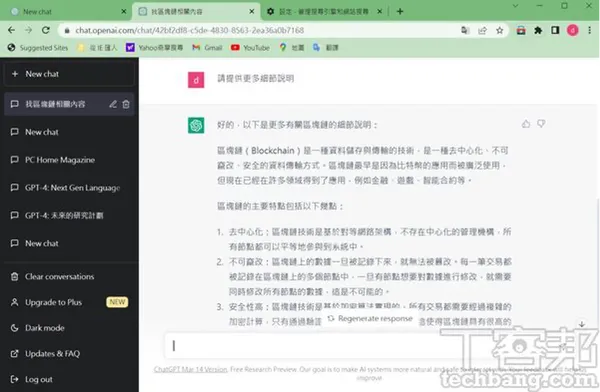600x392 pixels.
Task: Click browser back arrow
Action: (x=11, y=30)
